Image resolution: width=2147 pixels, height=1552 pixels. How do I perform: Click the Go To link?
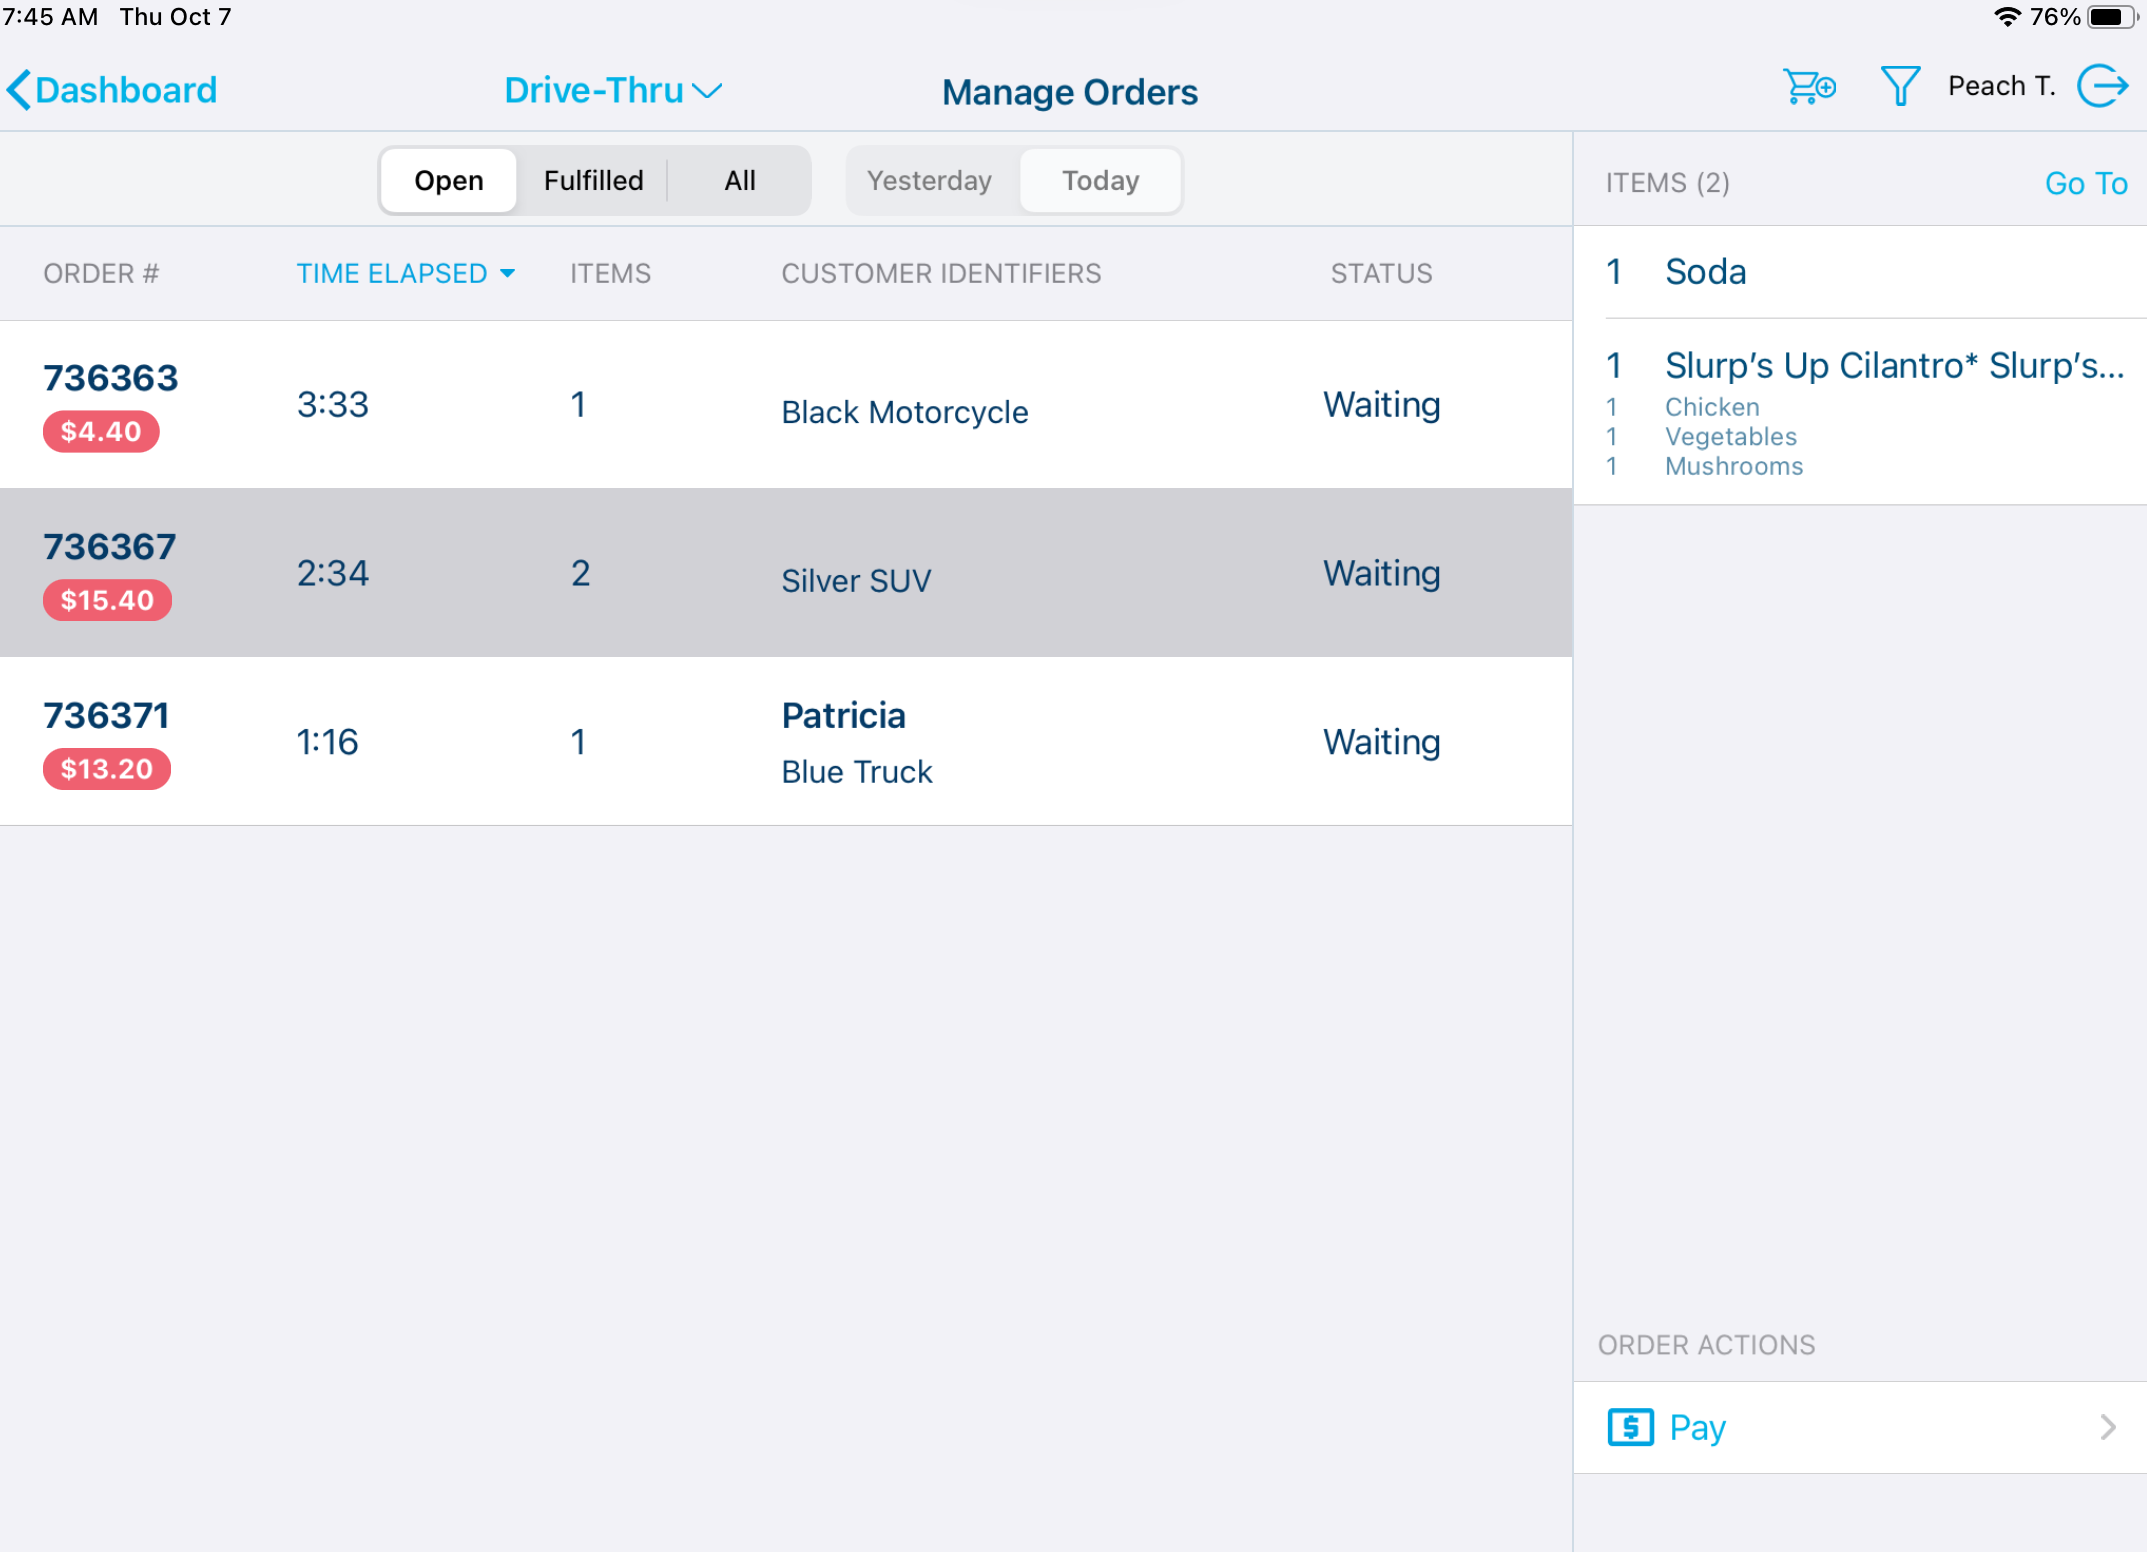pos(2085,184)
